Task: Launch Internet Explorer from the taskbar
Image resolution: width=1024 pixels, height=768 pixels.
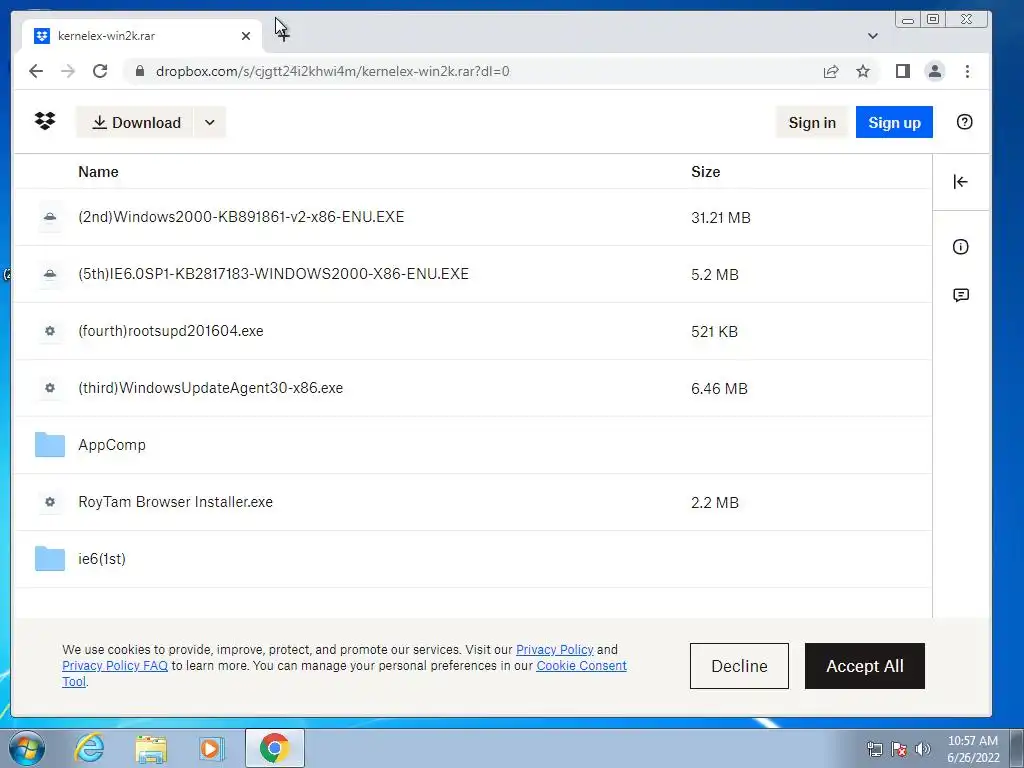Action: pyautogui.click(x=89, y=748)
